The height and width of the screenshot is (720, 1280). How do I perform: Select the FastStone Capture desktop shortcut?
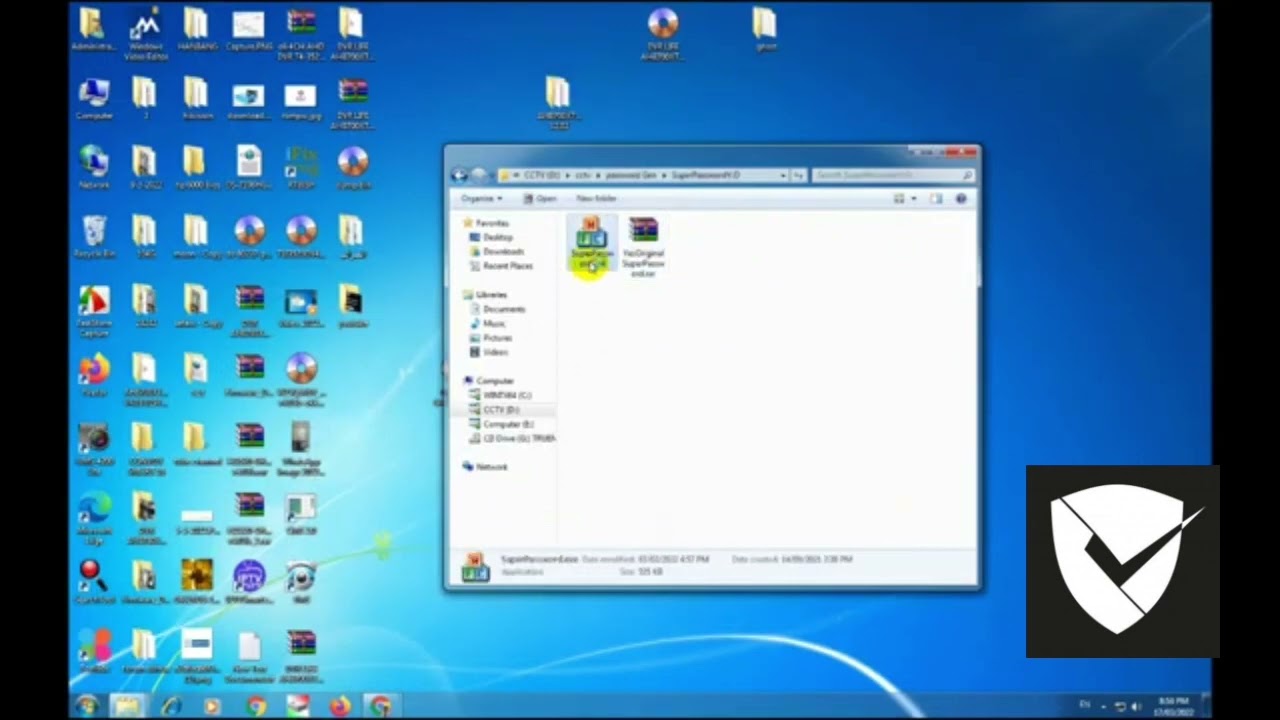point(94,311)
